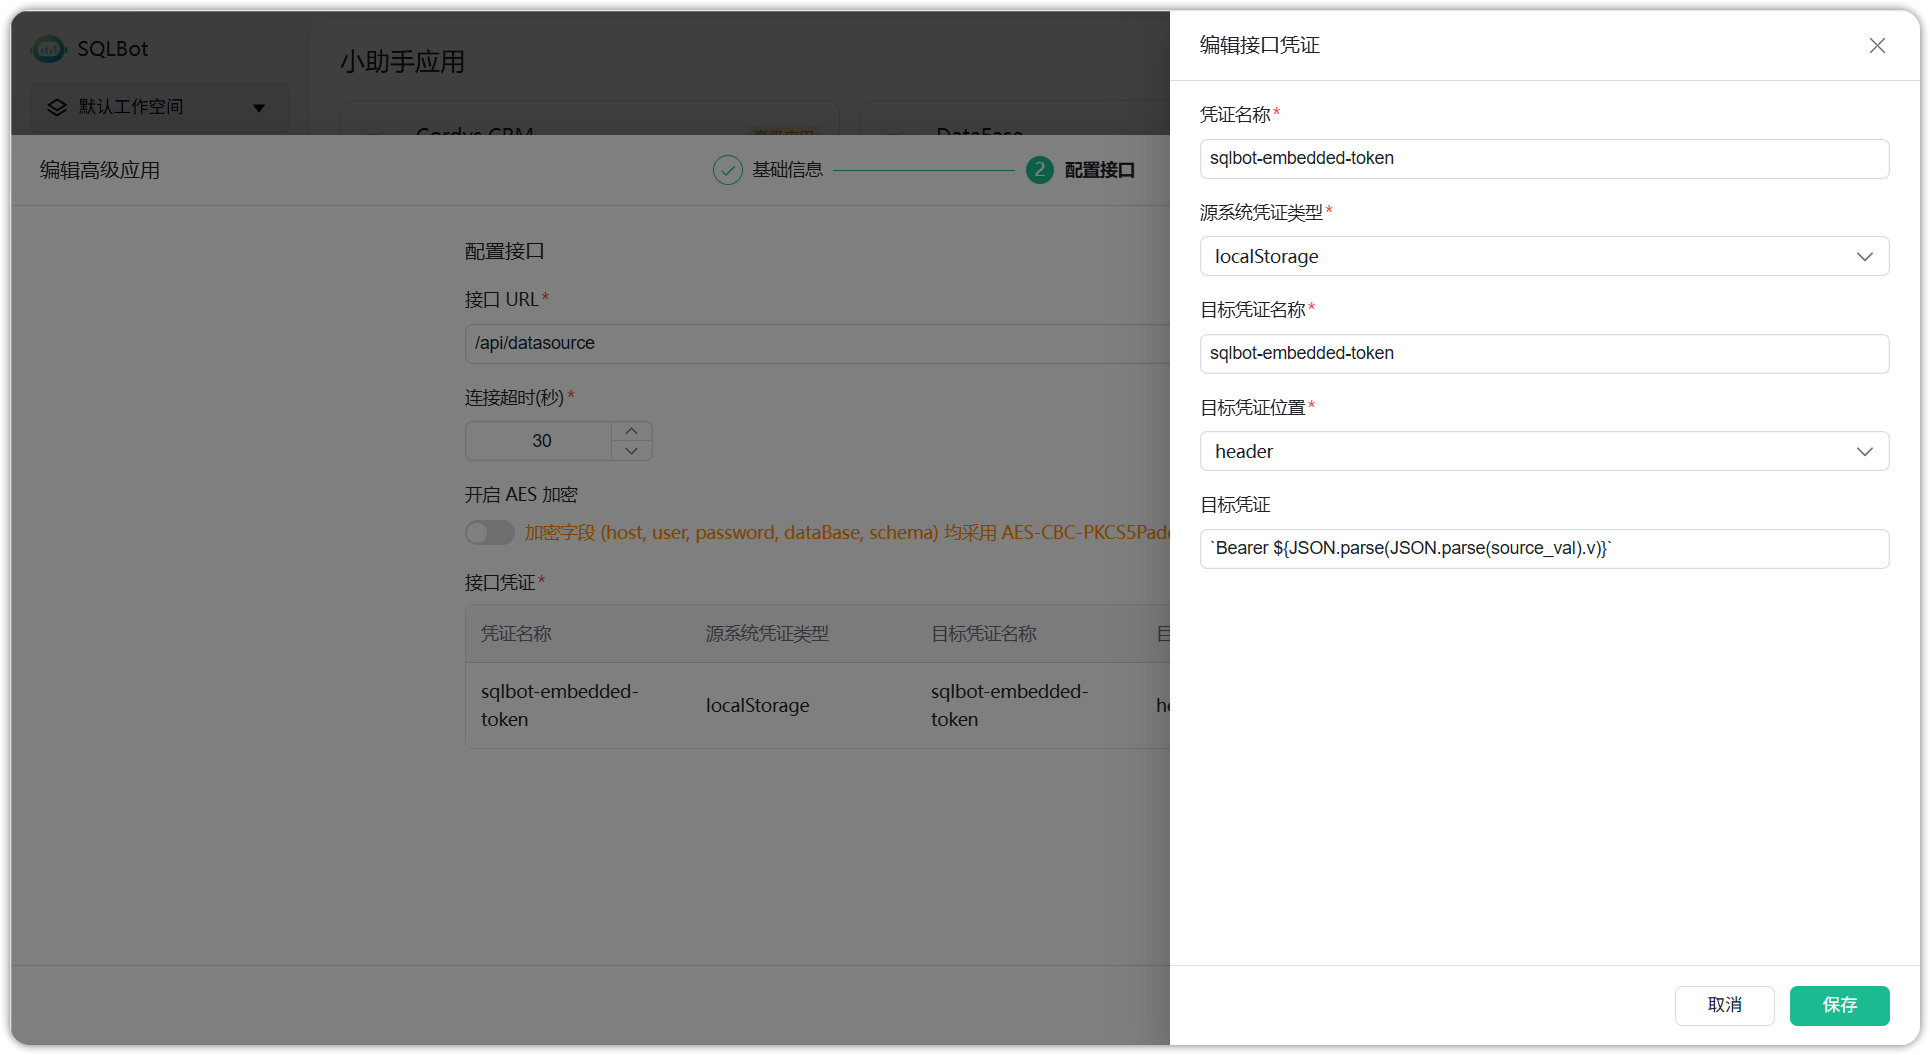Click credential name cell in table row

click(x=559, y=706)
